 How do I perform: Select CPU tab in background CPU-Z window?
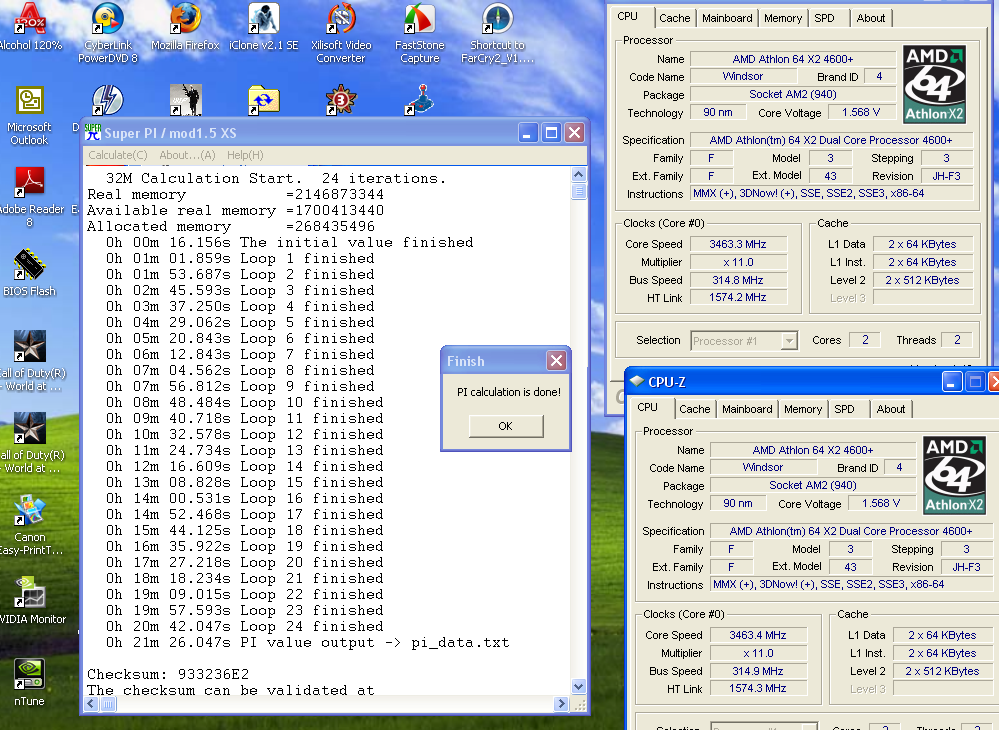[628, 17]
